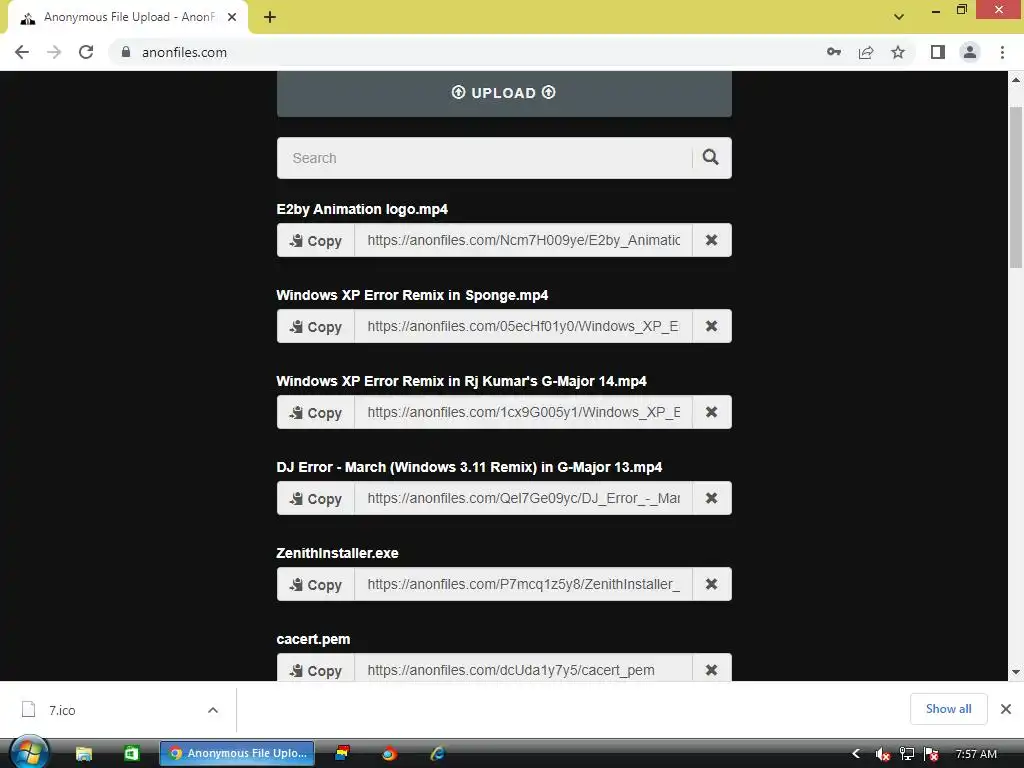Viewport: 1024px width, 768px height.
Task: Bookmark this tab with the star
Action: (898, 52)
